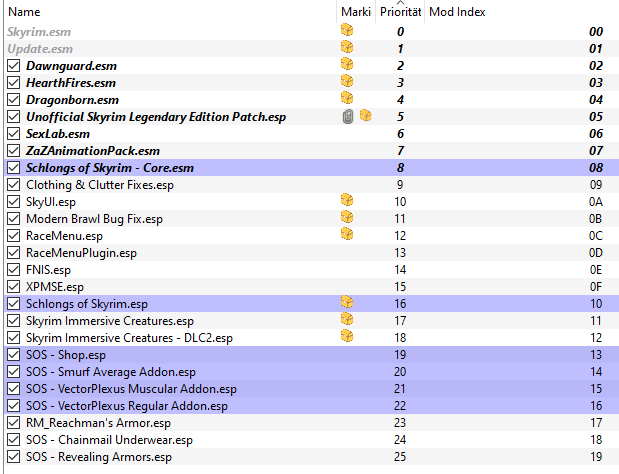619x474 pixels.
Task: Click the archive icon in SkyUI.esp row
Action: point(347,200)
